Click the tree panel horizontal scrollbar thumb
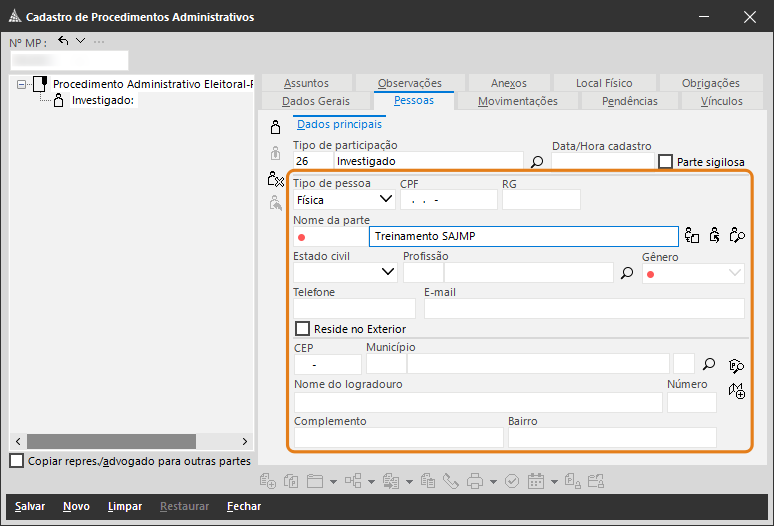This screenshot has width=774, height=526. tap(112, 441)
